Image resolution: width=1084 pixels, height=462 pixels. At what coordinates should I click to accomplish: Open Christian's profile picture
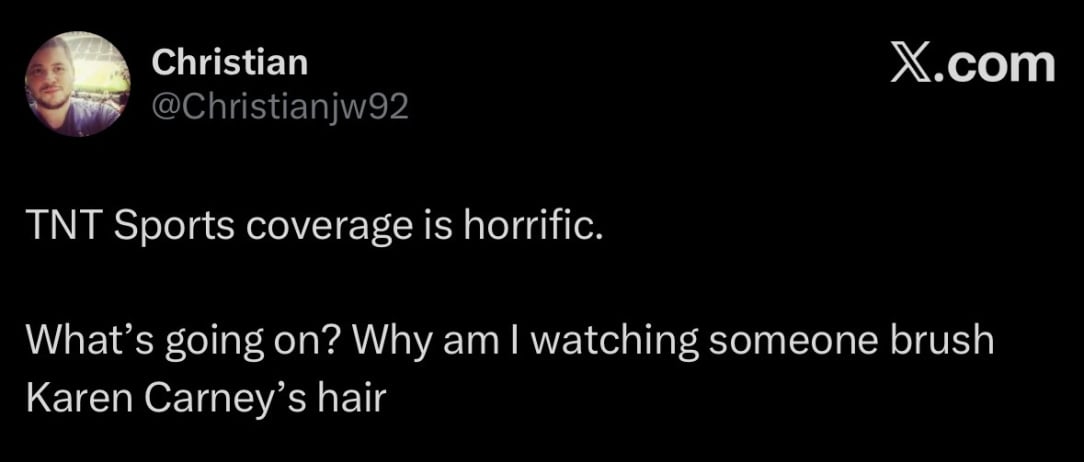pyautogui.click(x=78, y=84)
